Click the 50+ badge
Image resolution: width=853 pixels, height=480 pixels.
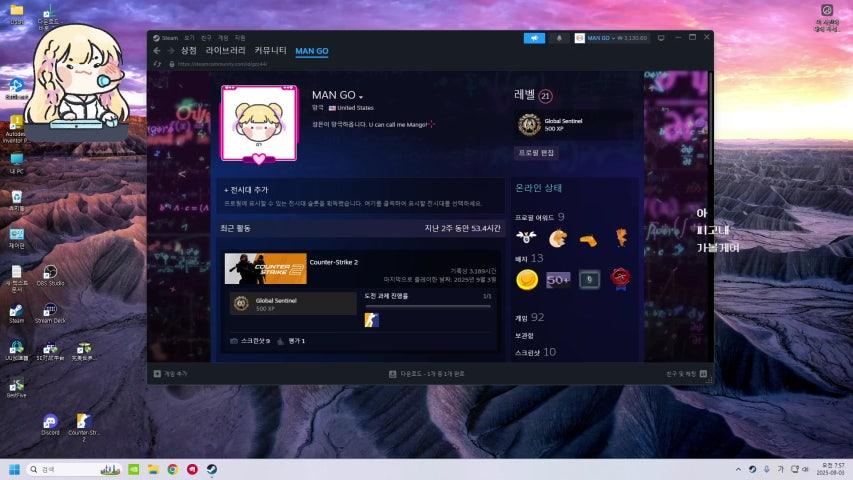coord(558,280)
